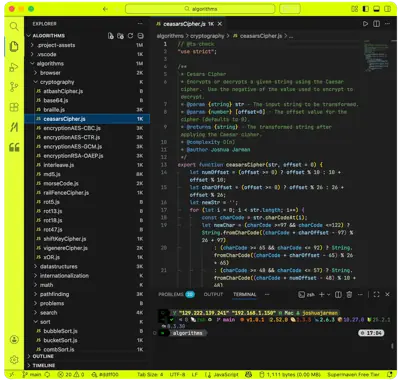Open notifications bell in status bar
Image resolution: width=400 pixels, height=382 pixels.
[390, 375]
